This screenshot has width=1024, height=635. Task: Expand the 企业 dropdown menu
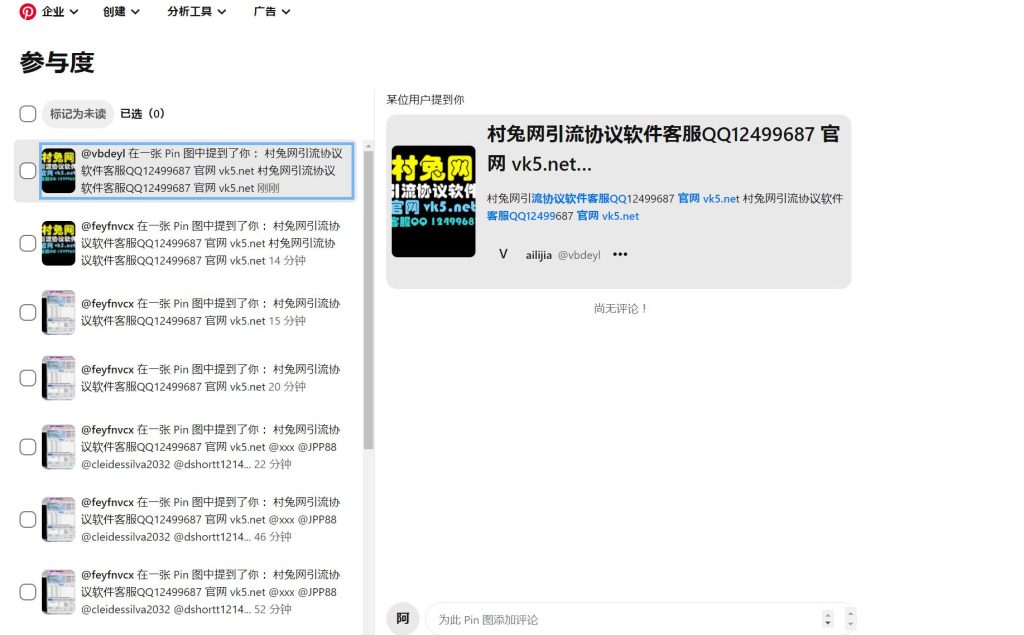[50, 11]
